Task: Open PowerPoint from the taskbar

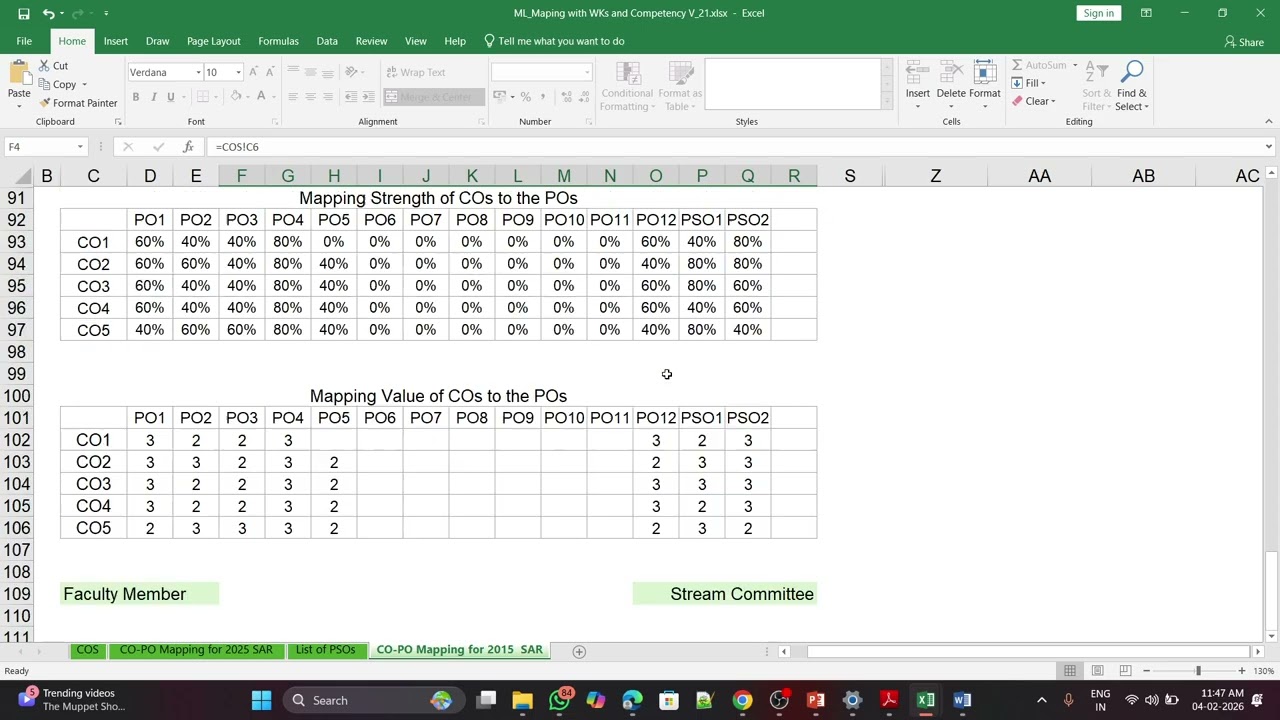Action: coord(815,700)
